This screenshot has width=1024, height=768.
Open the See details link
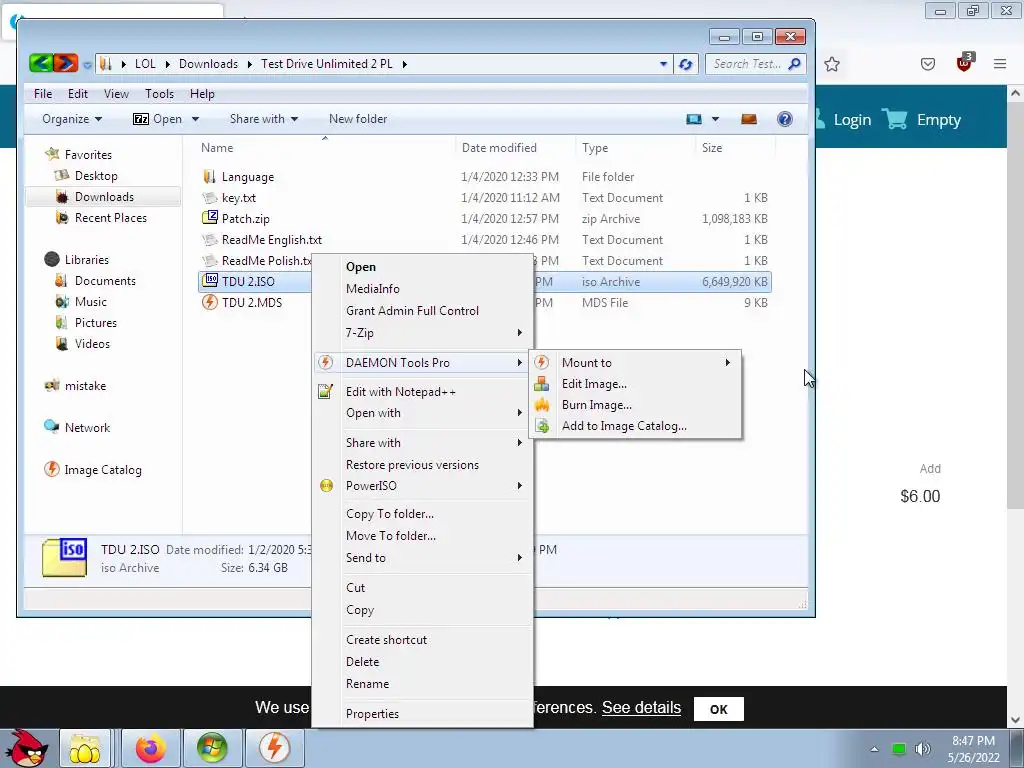641,708
